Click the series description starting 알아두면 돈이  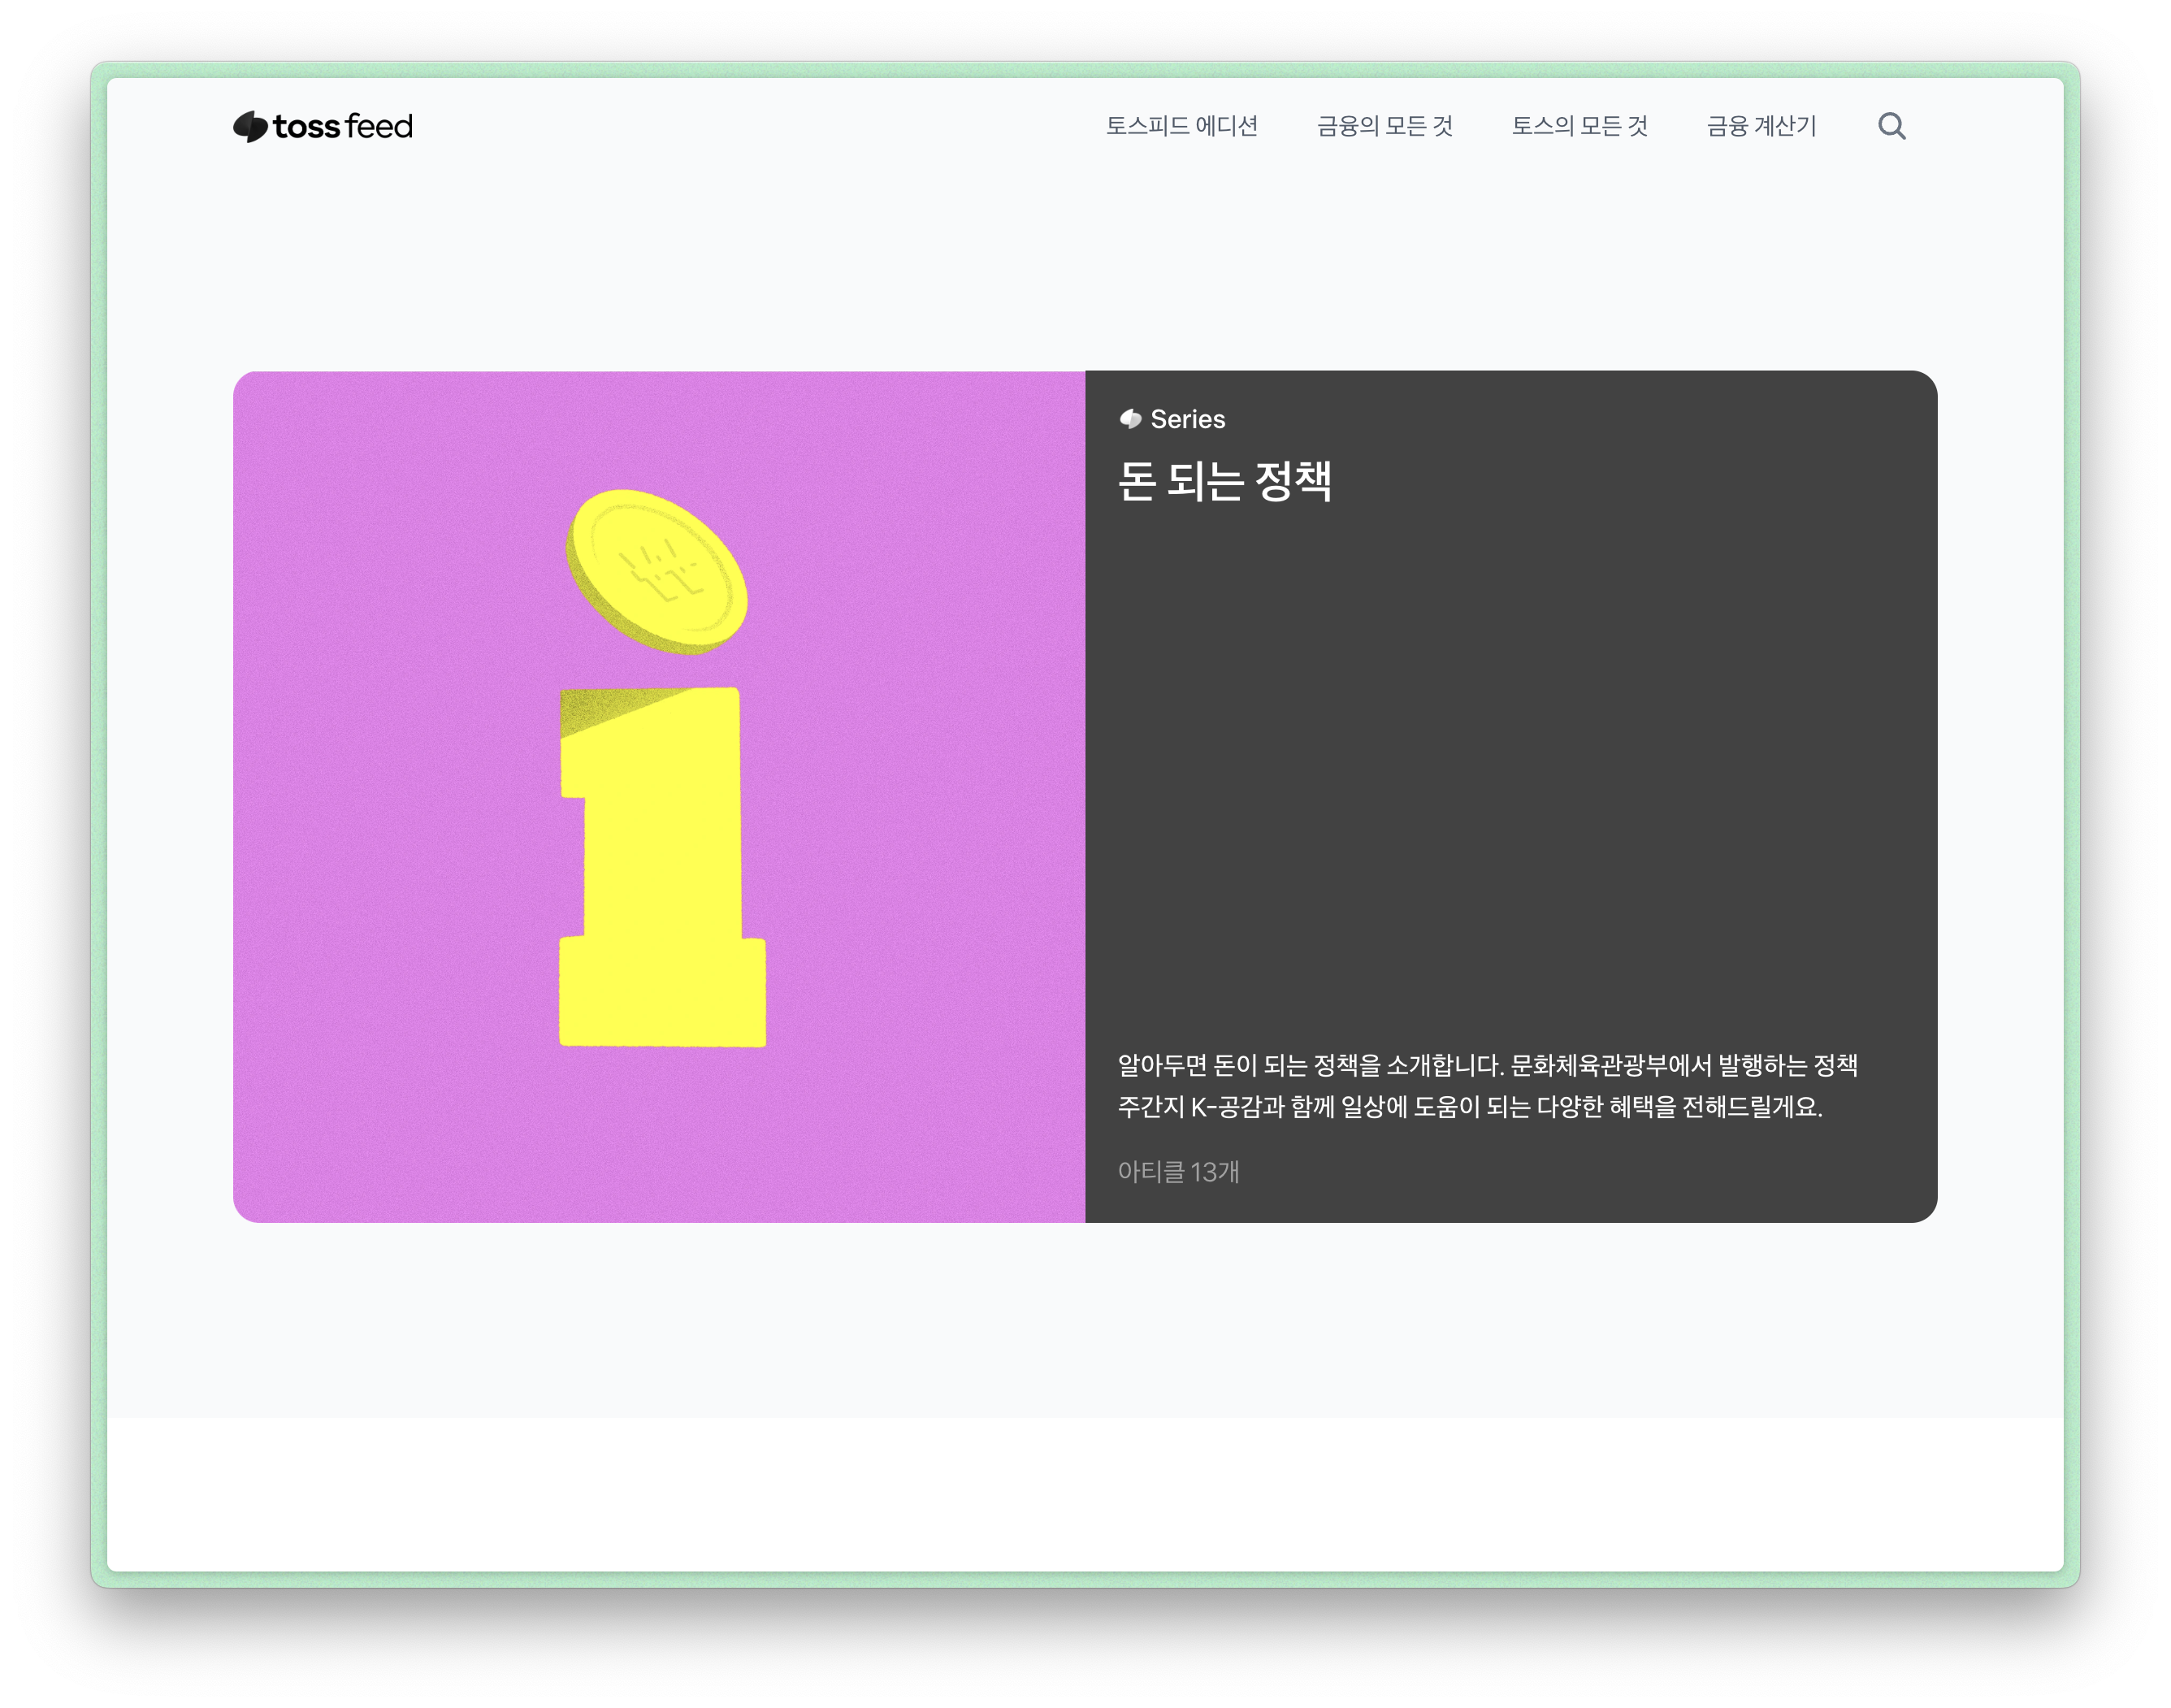tap(1487, 1066)
